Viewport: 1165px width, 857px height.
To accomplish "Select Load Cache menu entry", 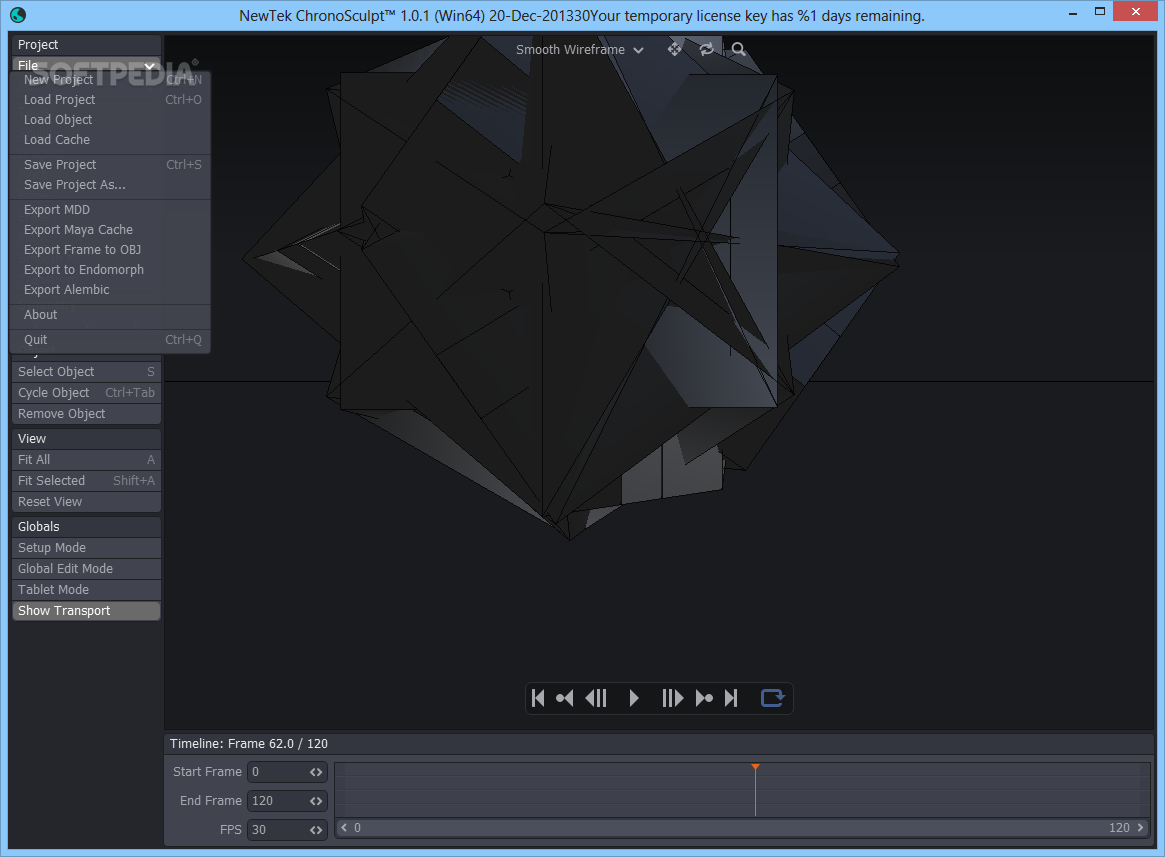I will pyautogui.click(x=112, y=140).
